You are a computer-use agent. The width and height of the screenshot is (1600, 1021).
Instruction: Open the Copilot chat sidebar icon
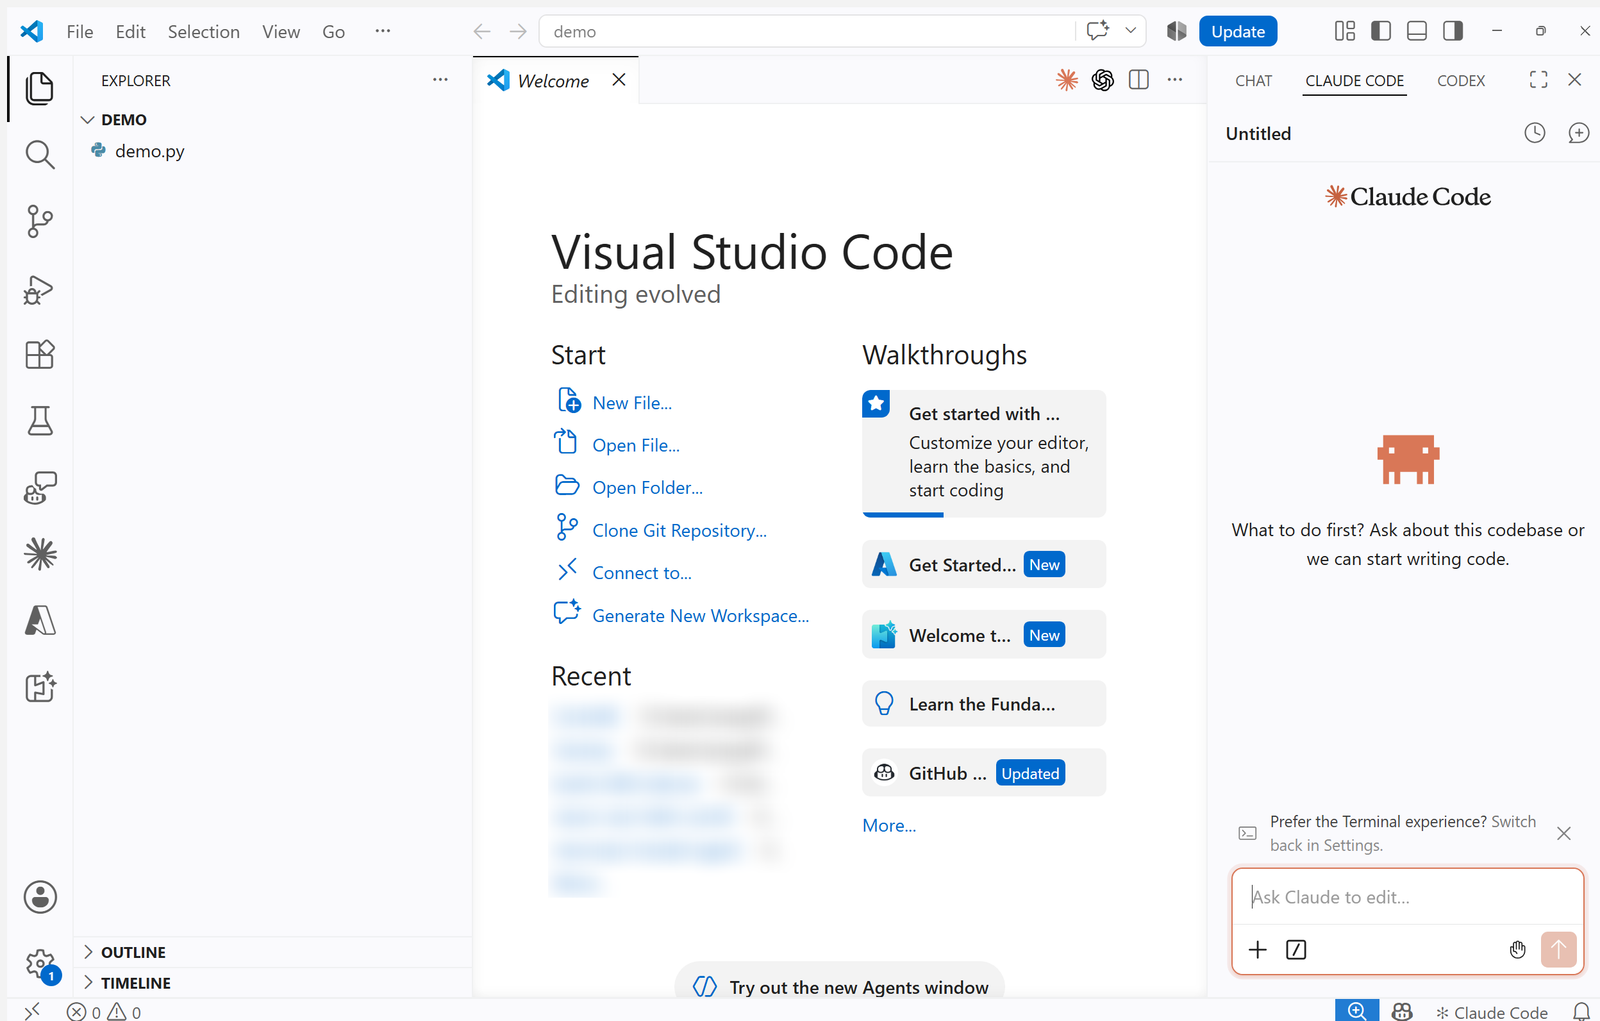(40, 488)
